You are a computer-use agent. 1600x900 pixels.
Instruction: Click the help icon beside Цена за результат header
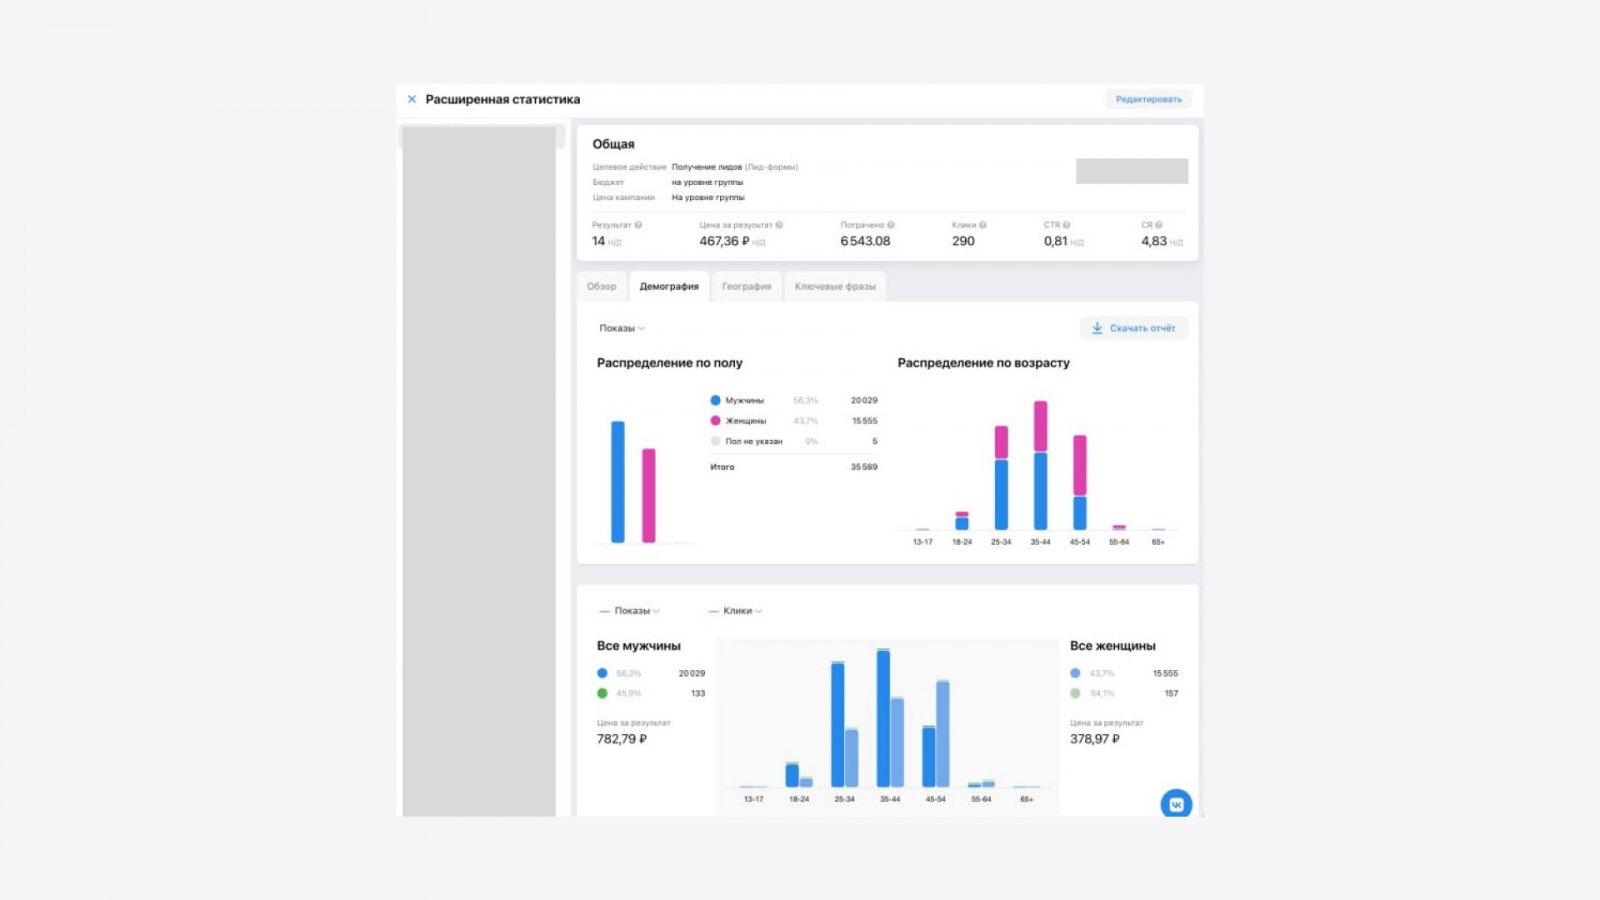tap(779, 225)
